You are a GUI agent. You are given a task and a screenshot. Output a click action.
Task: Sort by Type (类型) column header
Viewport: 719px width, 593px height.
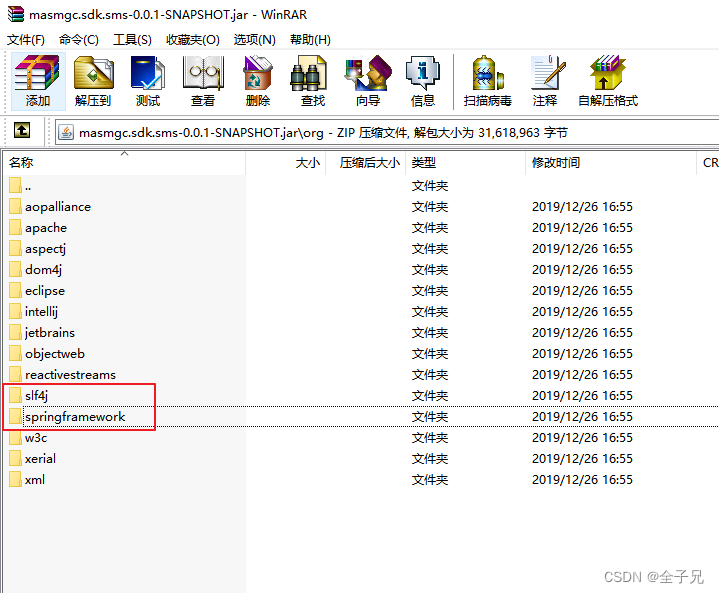coord(465,162)
